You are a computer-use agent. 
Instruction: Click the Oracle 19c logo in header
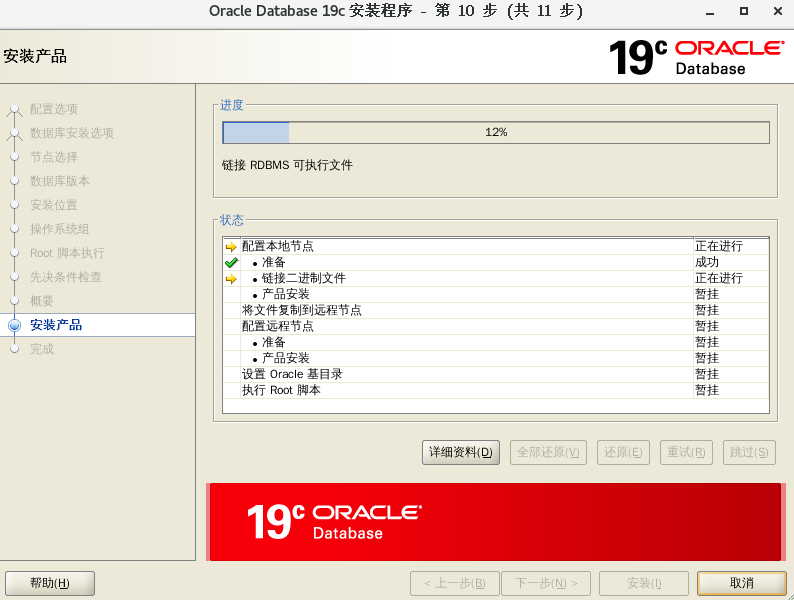[x=697, y=58]
